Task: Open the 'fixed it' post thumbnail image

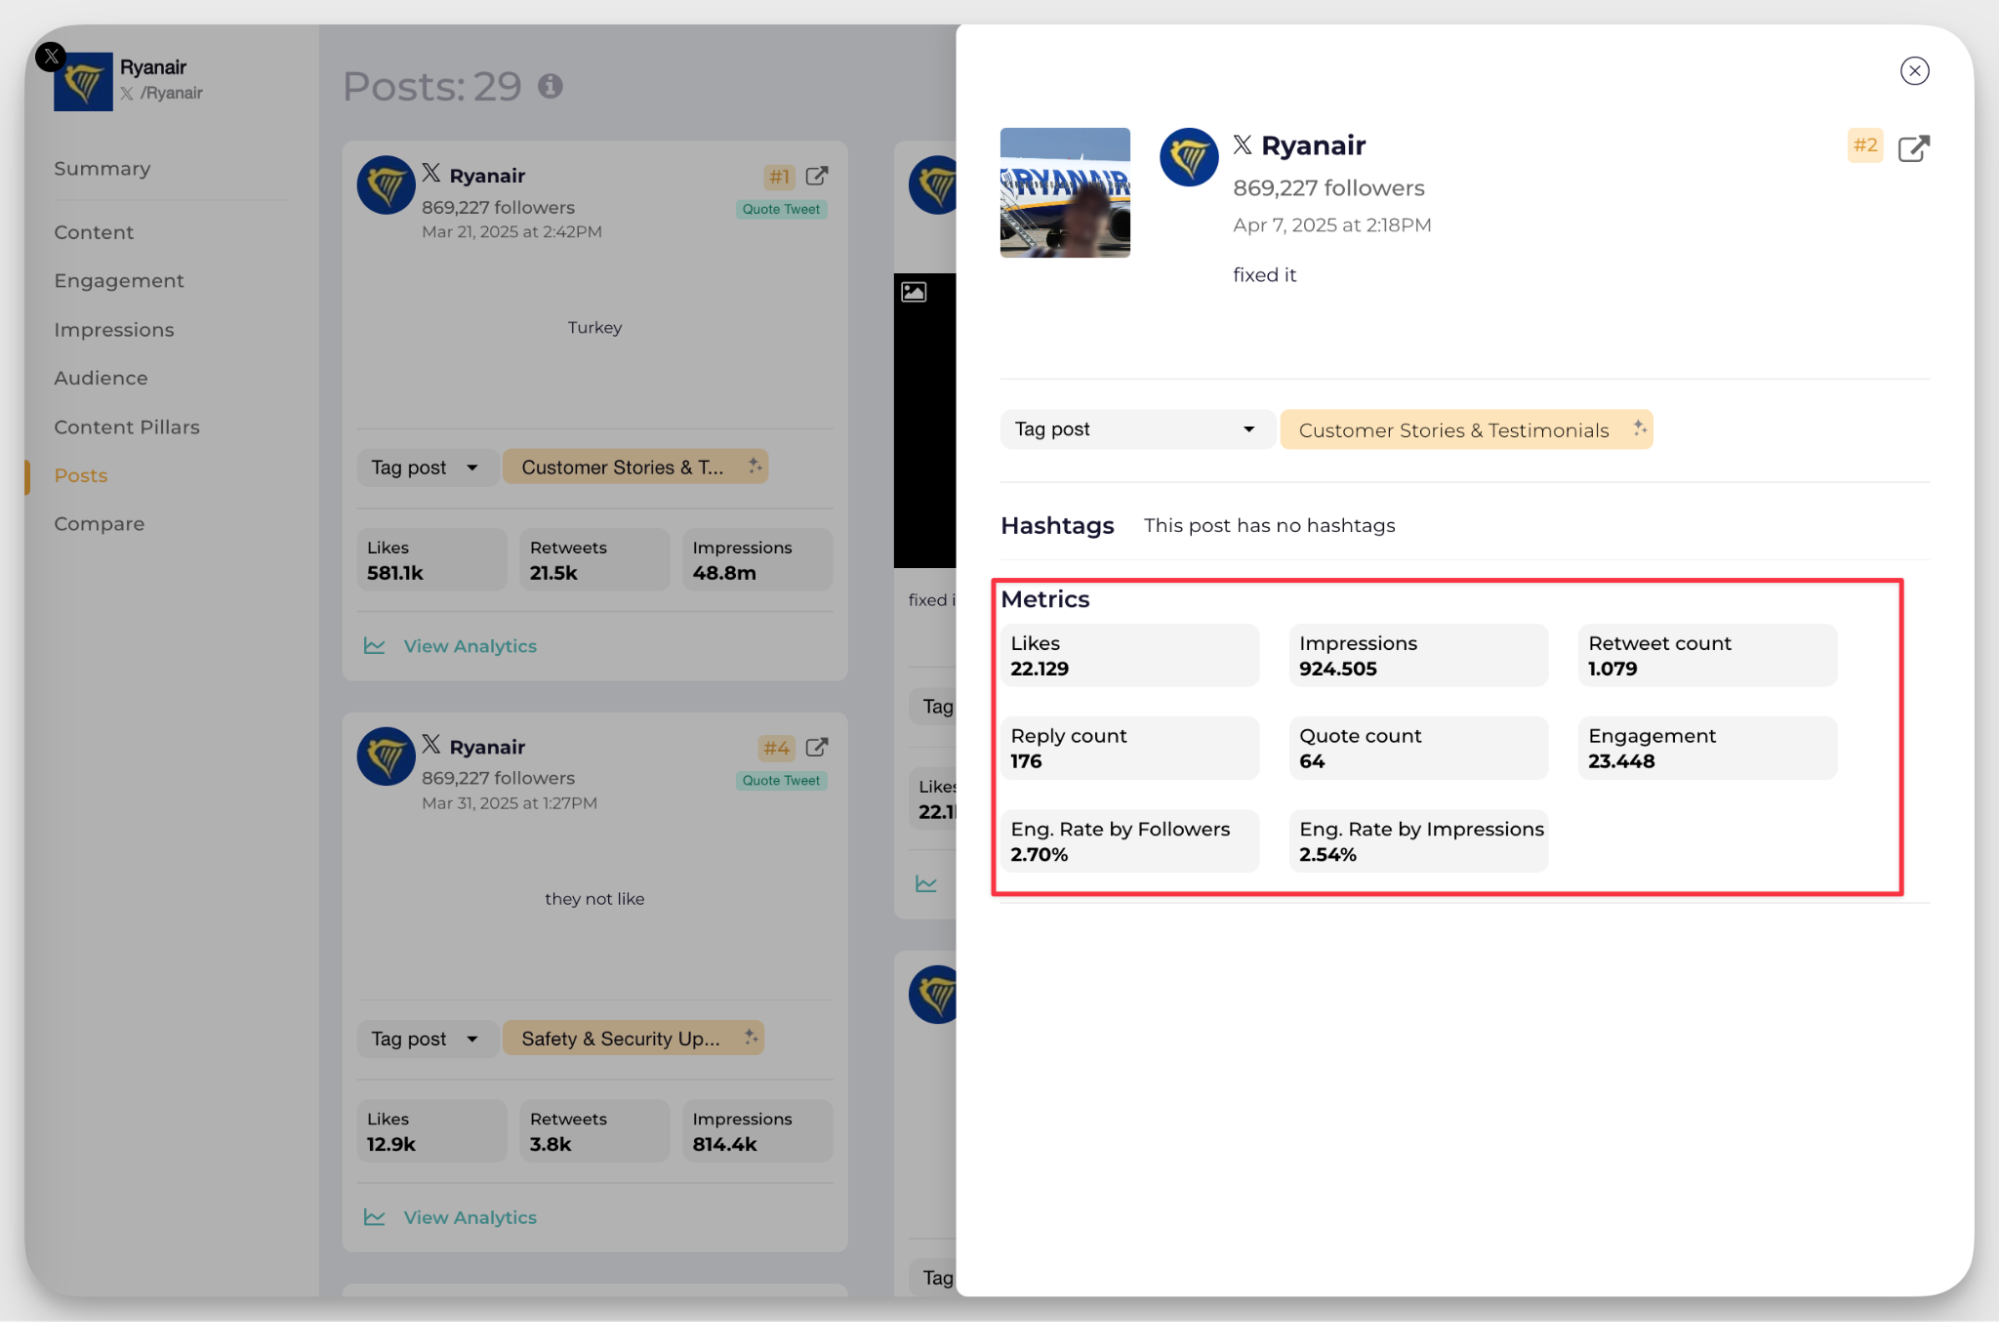Action: coord(1065,192)
